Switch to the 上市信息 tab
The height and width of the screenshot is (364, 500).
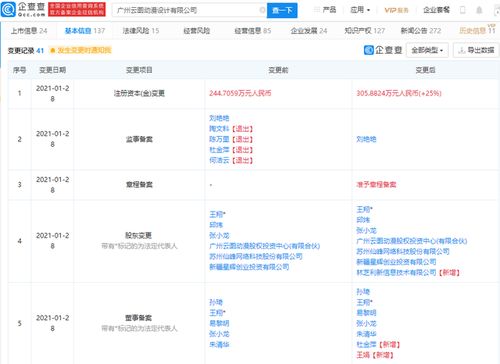click(x=29, y=31)
